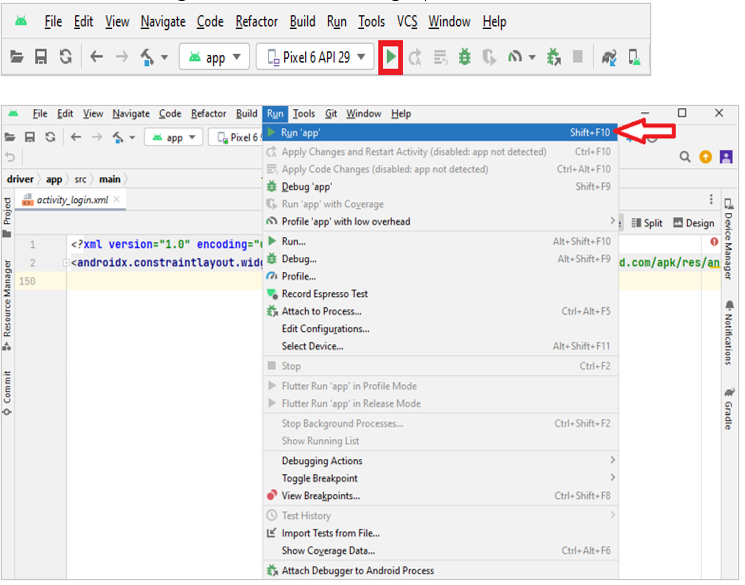Switch editor to Split view
745x585 pixels.
point(647,223)
